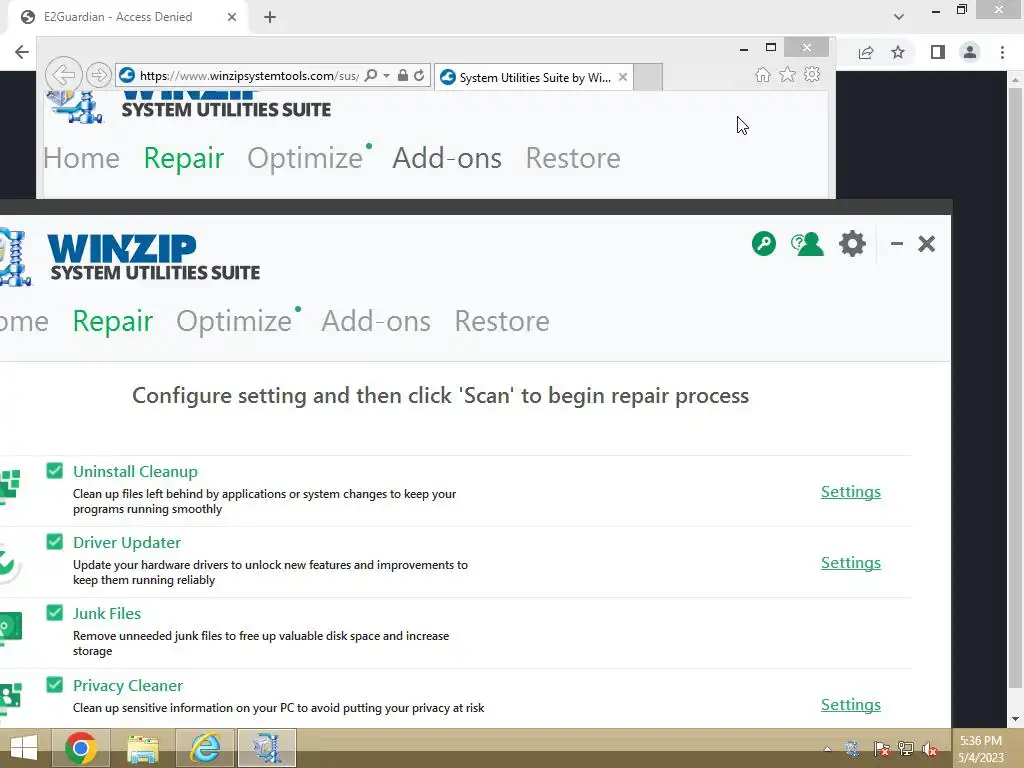The height and width of the screenshot is (768, 1024).
Task: Click Chrome back arrow button
Action: [22, 52]
